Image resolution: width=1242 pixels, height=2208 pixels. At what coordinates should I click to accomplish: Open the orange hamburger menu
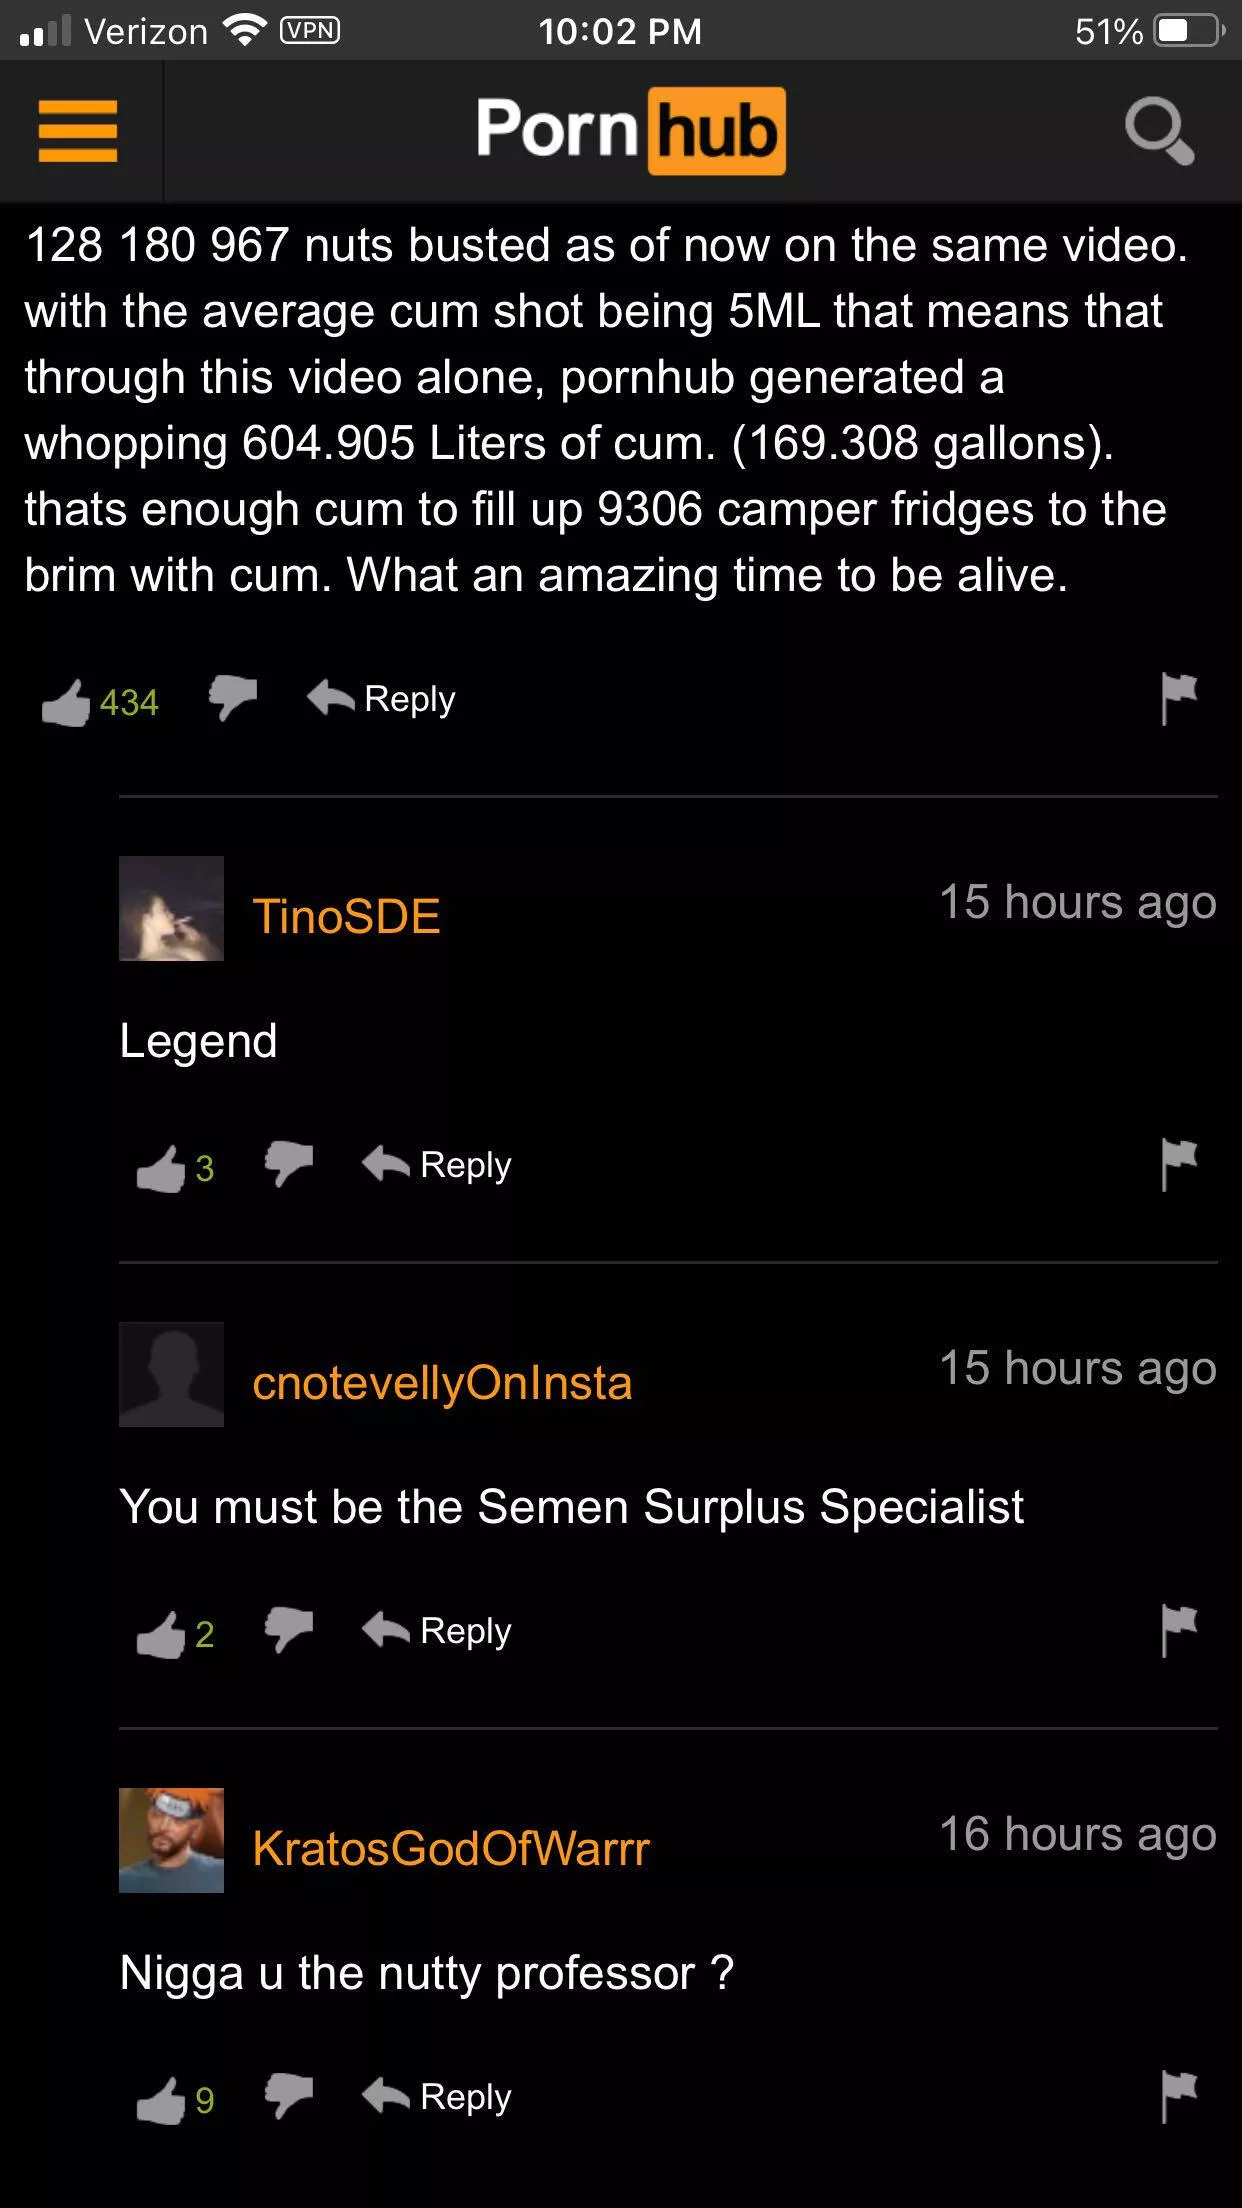pos(78,130)
